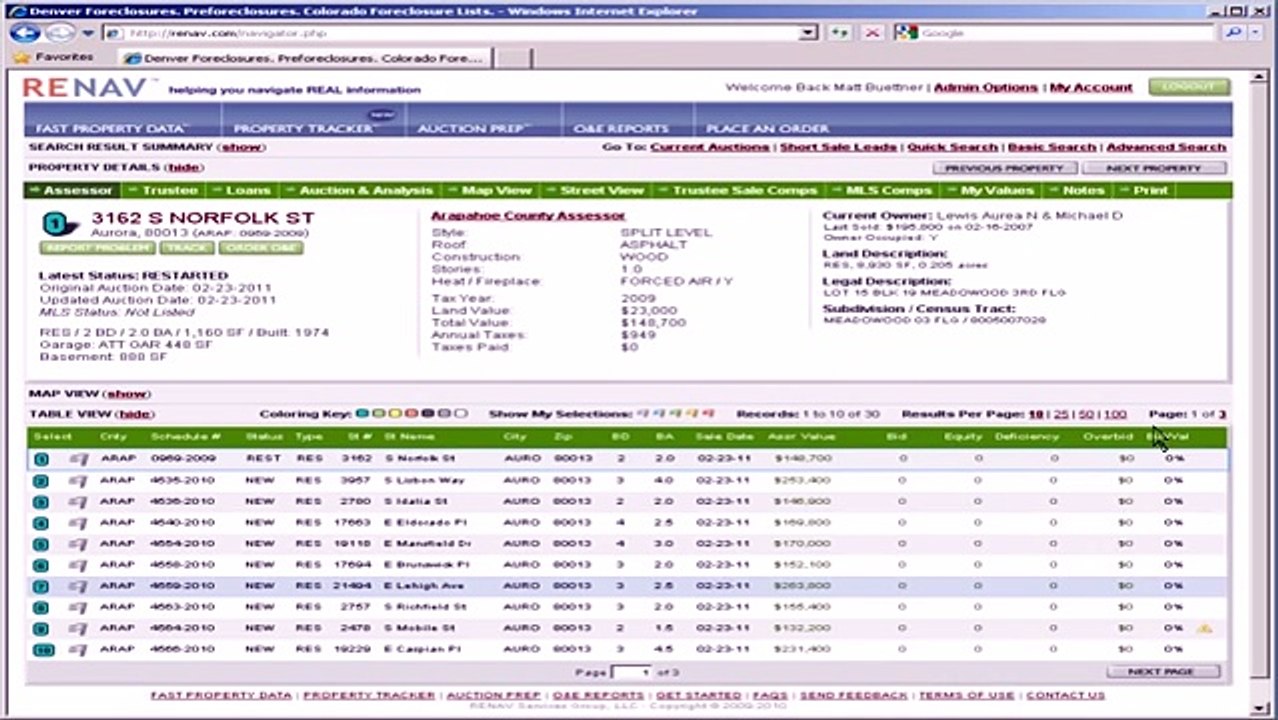Switch to Auction & Analysis tab
This screenshot has height=720, width=1278.
point(359,190)
